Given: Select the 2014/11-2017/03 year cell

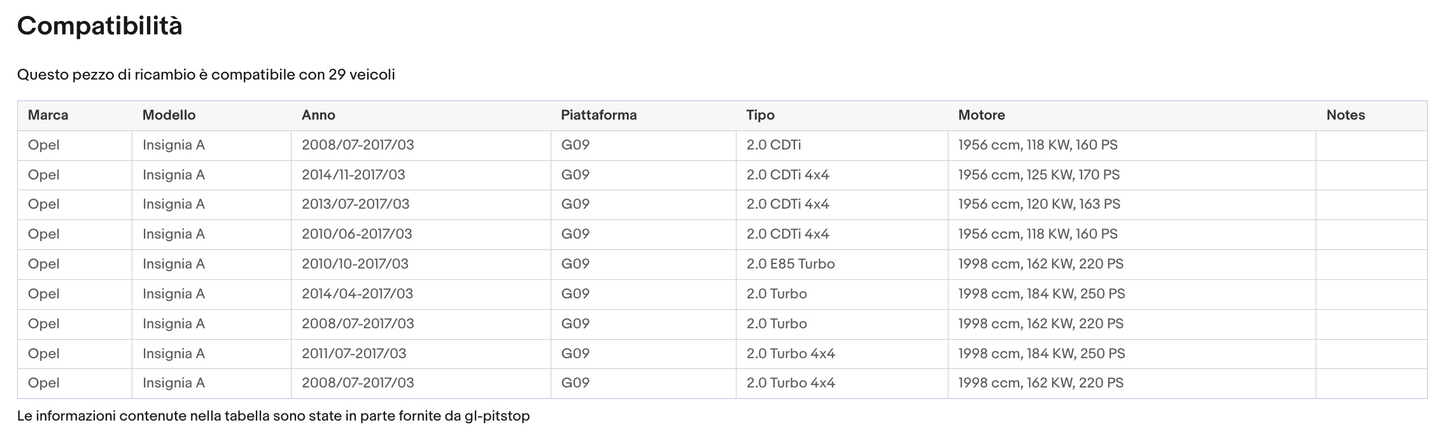Looking at the screenshot, I should [x=353, y=175].
